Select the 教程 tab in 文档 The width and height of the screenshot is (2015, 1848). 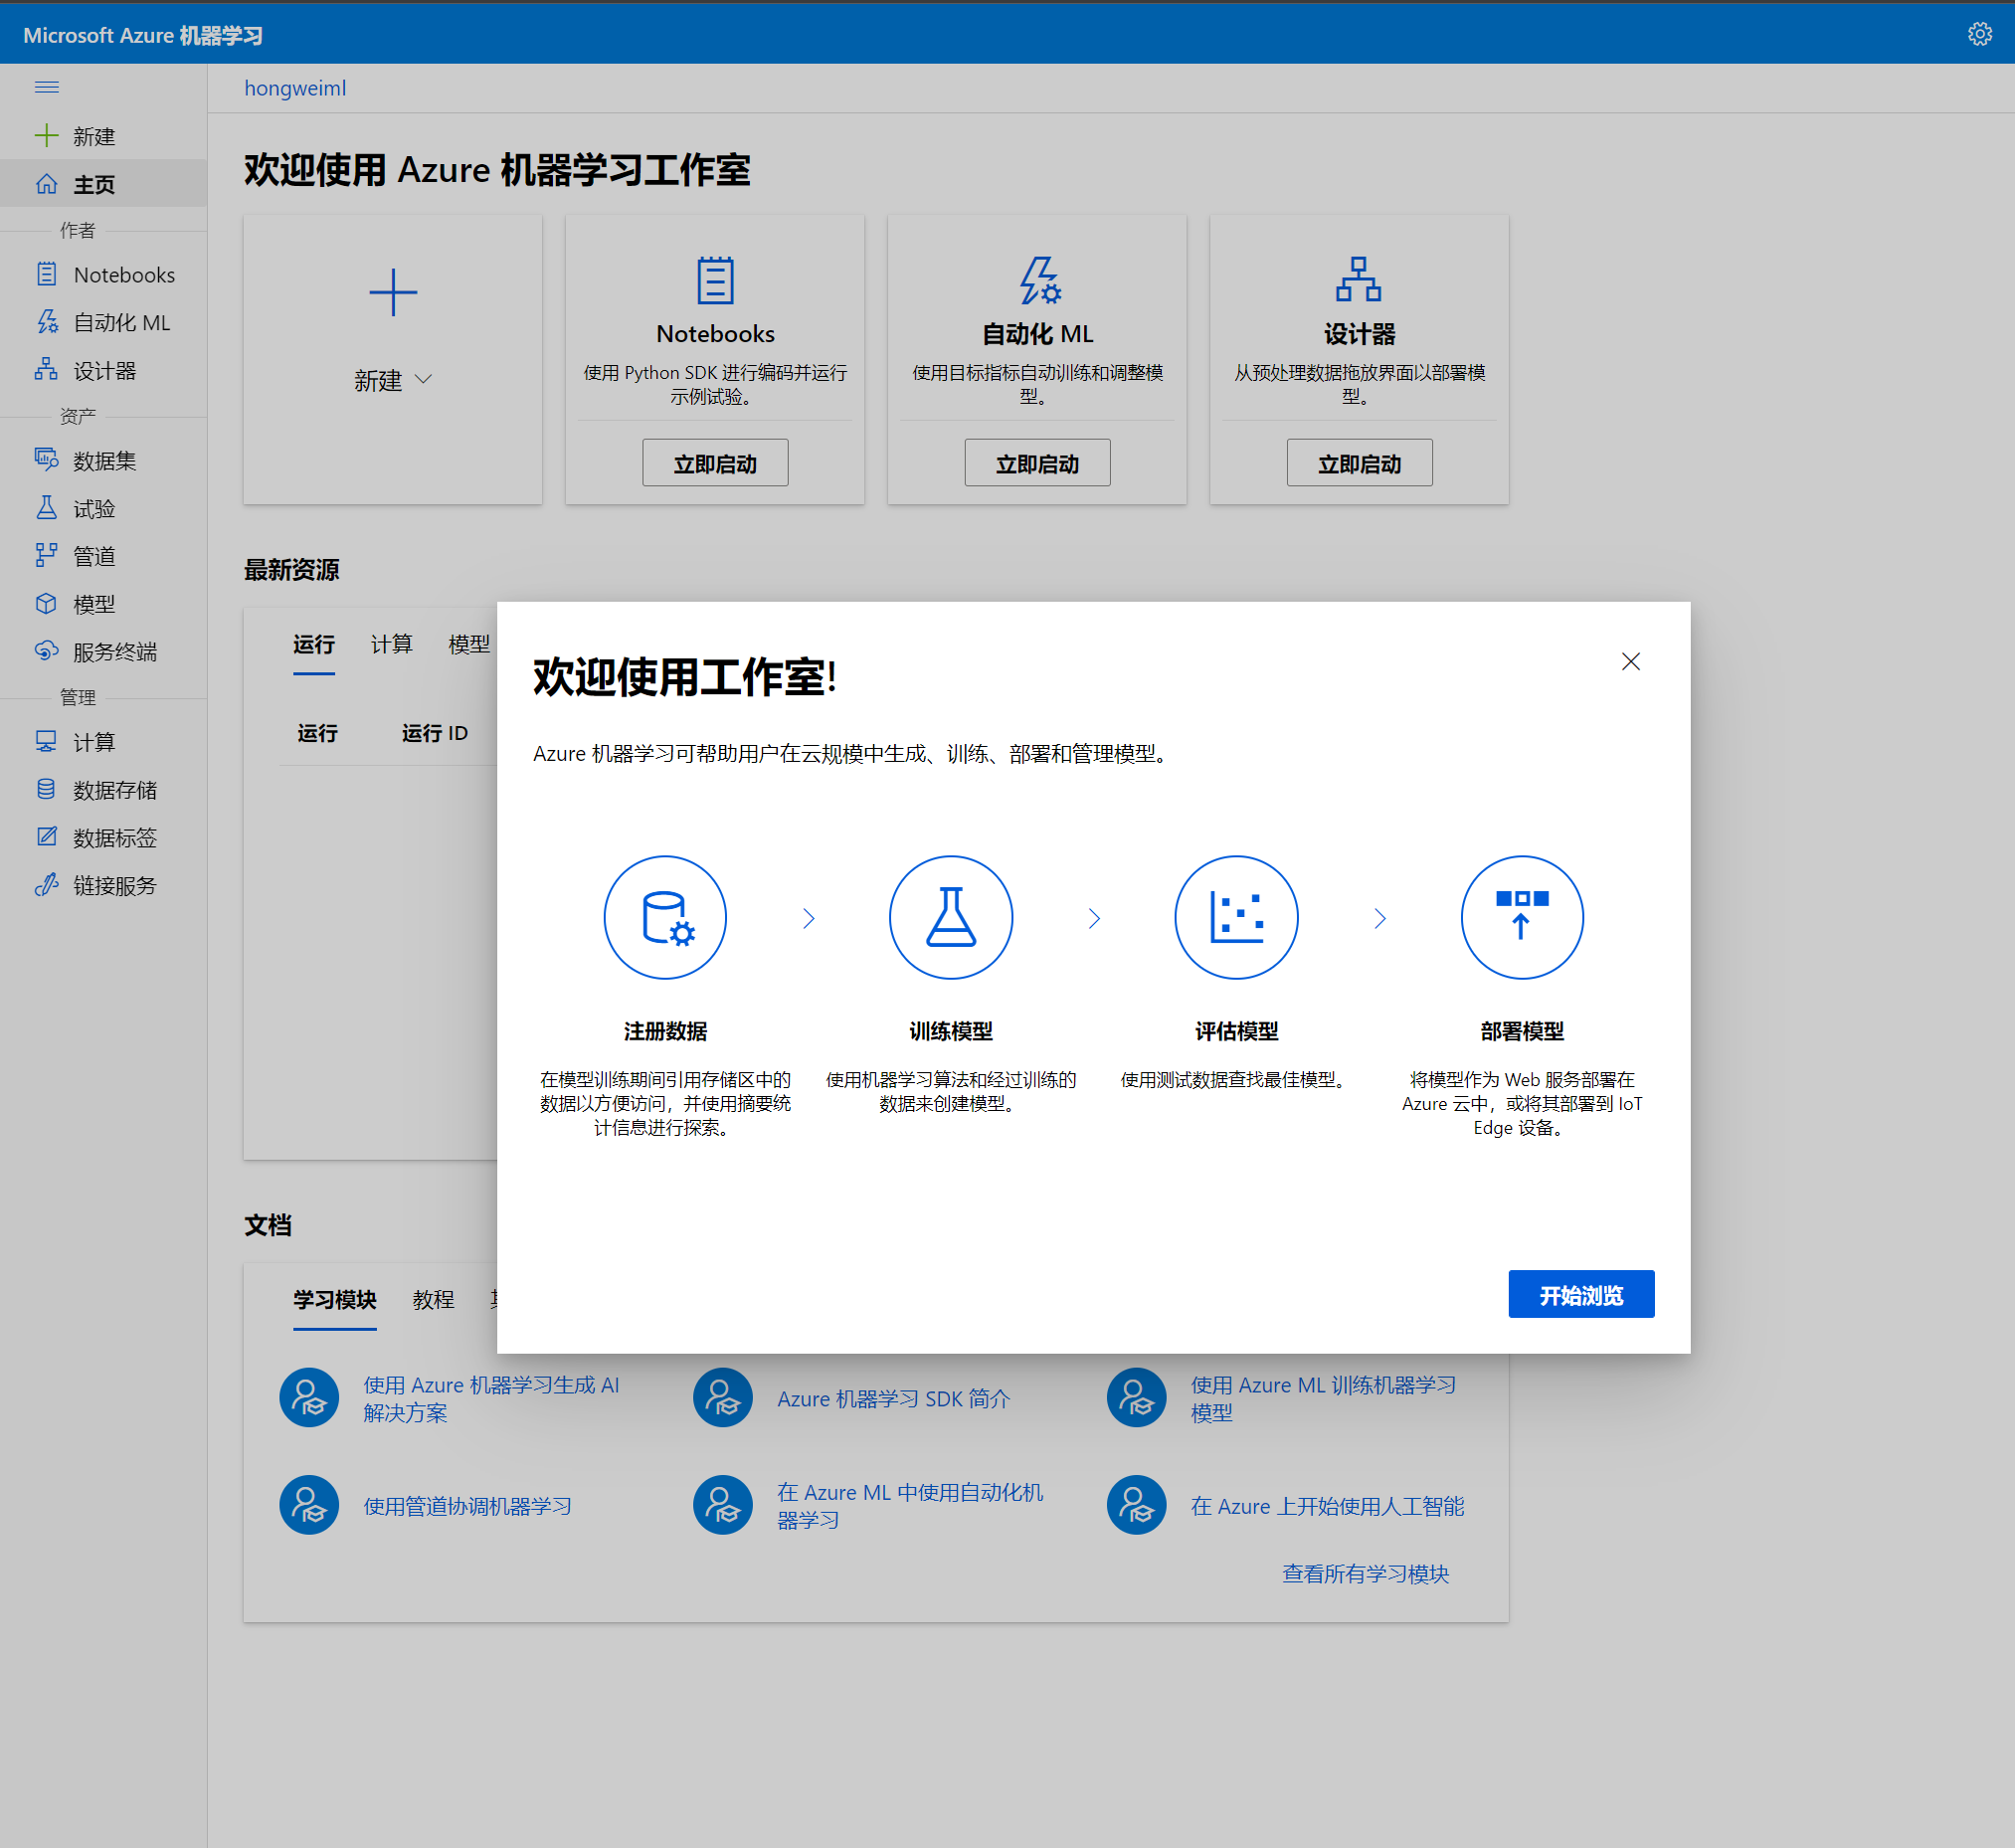[433, 1299]
